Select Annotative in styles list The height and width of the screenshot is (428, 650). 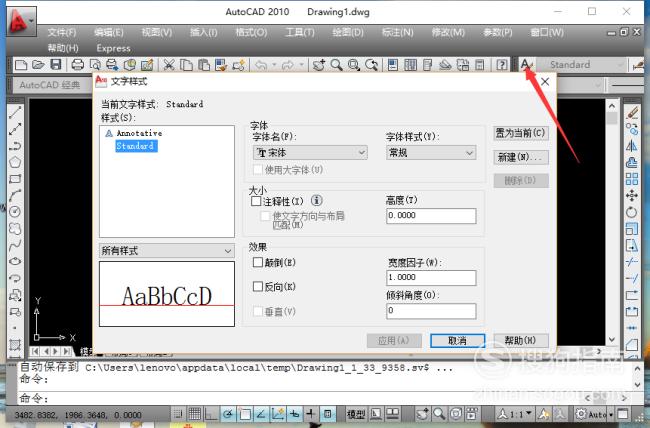pyautogui.click(x=139, y=133)
